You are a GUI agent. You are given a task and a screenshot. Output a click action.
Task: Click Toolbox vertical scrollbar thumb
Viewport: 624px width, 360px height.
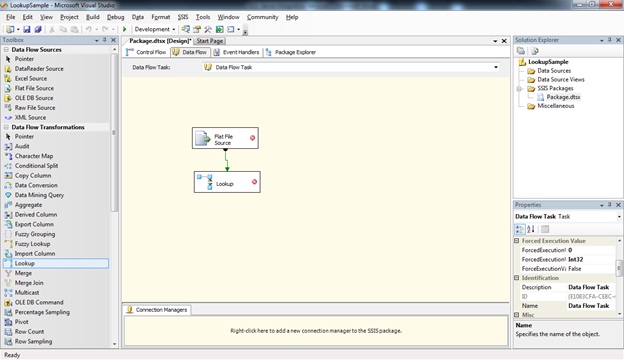click(114, 132)
